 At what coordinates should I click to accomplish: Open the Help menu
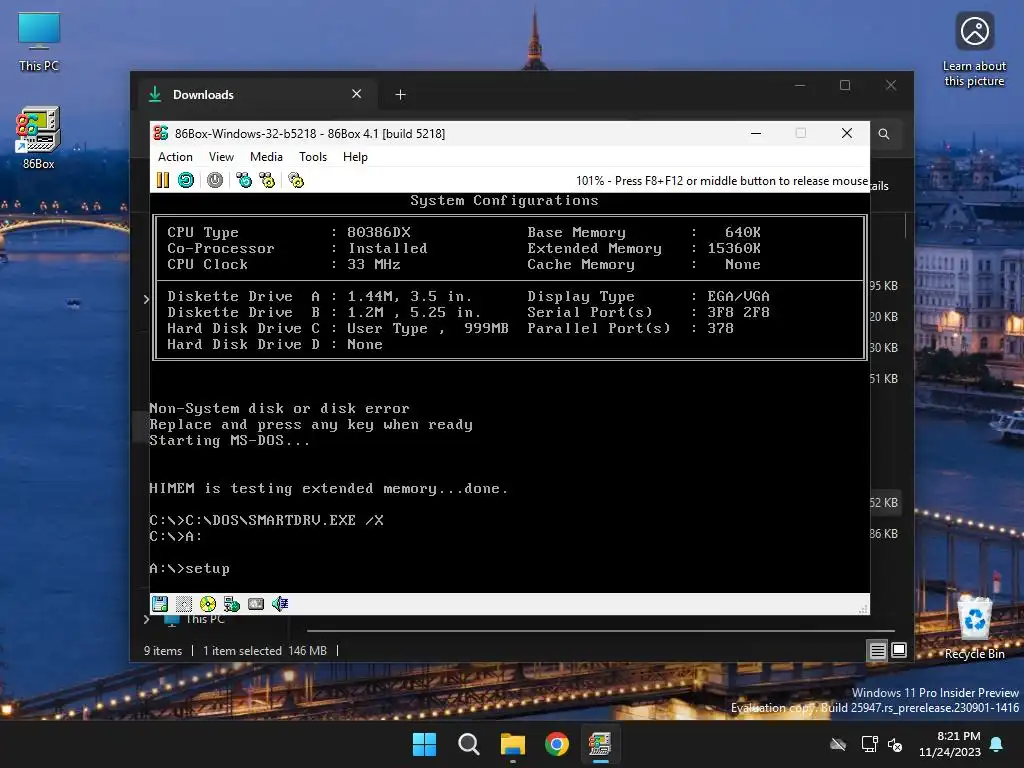[355, 157]
